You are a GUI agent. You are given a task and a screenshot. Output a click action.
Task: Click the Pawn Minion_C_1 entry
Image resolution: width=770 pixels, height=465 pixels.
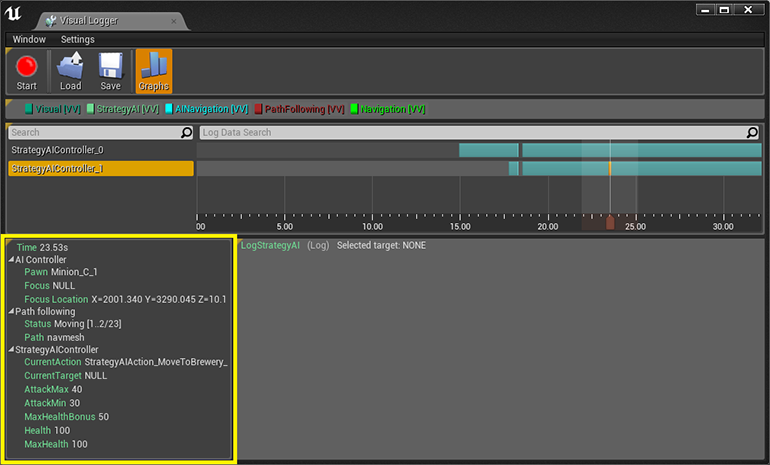[x=61, y=272]
